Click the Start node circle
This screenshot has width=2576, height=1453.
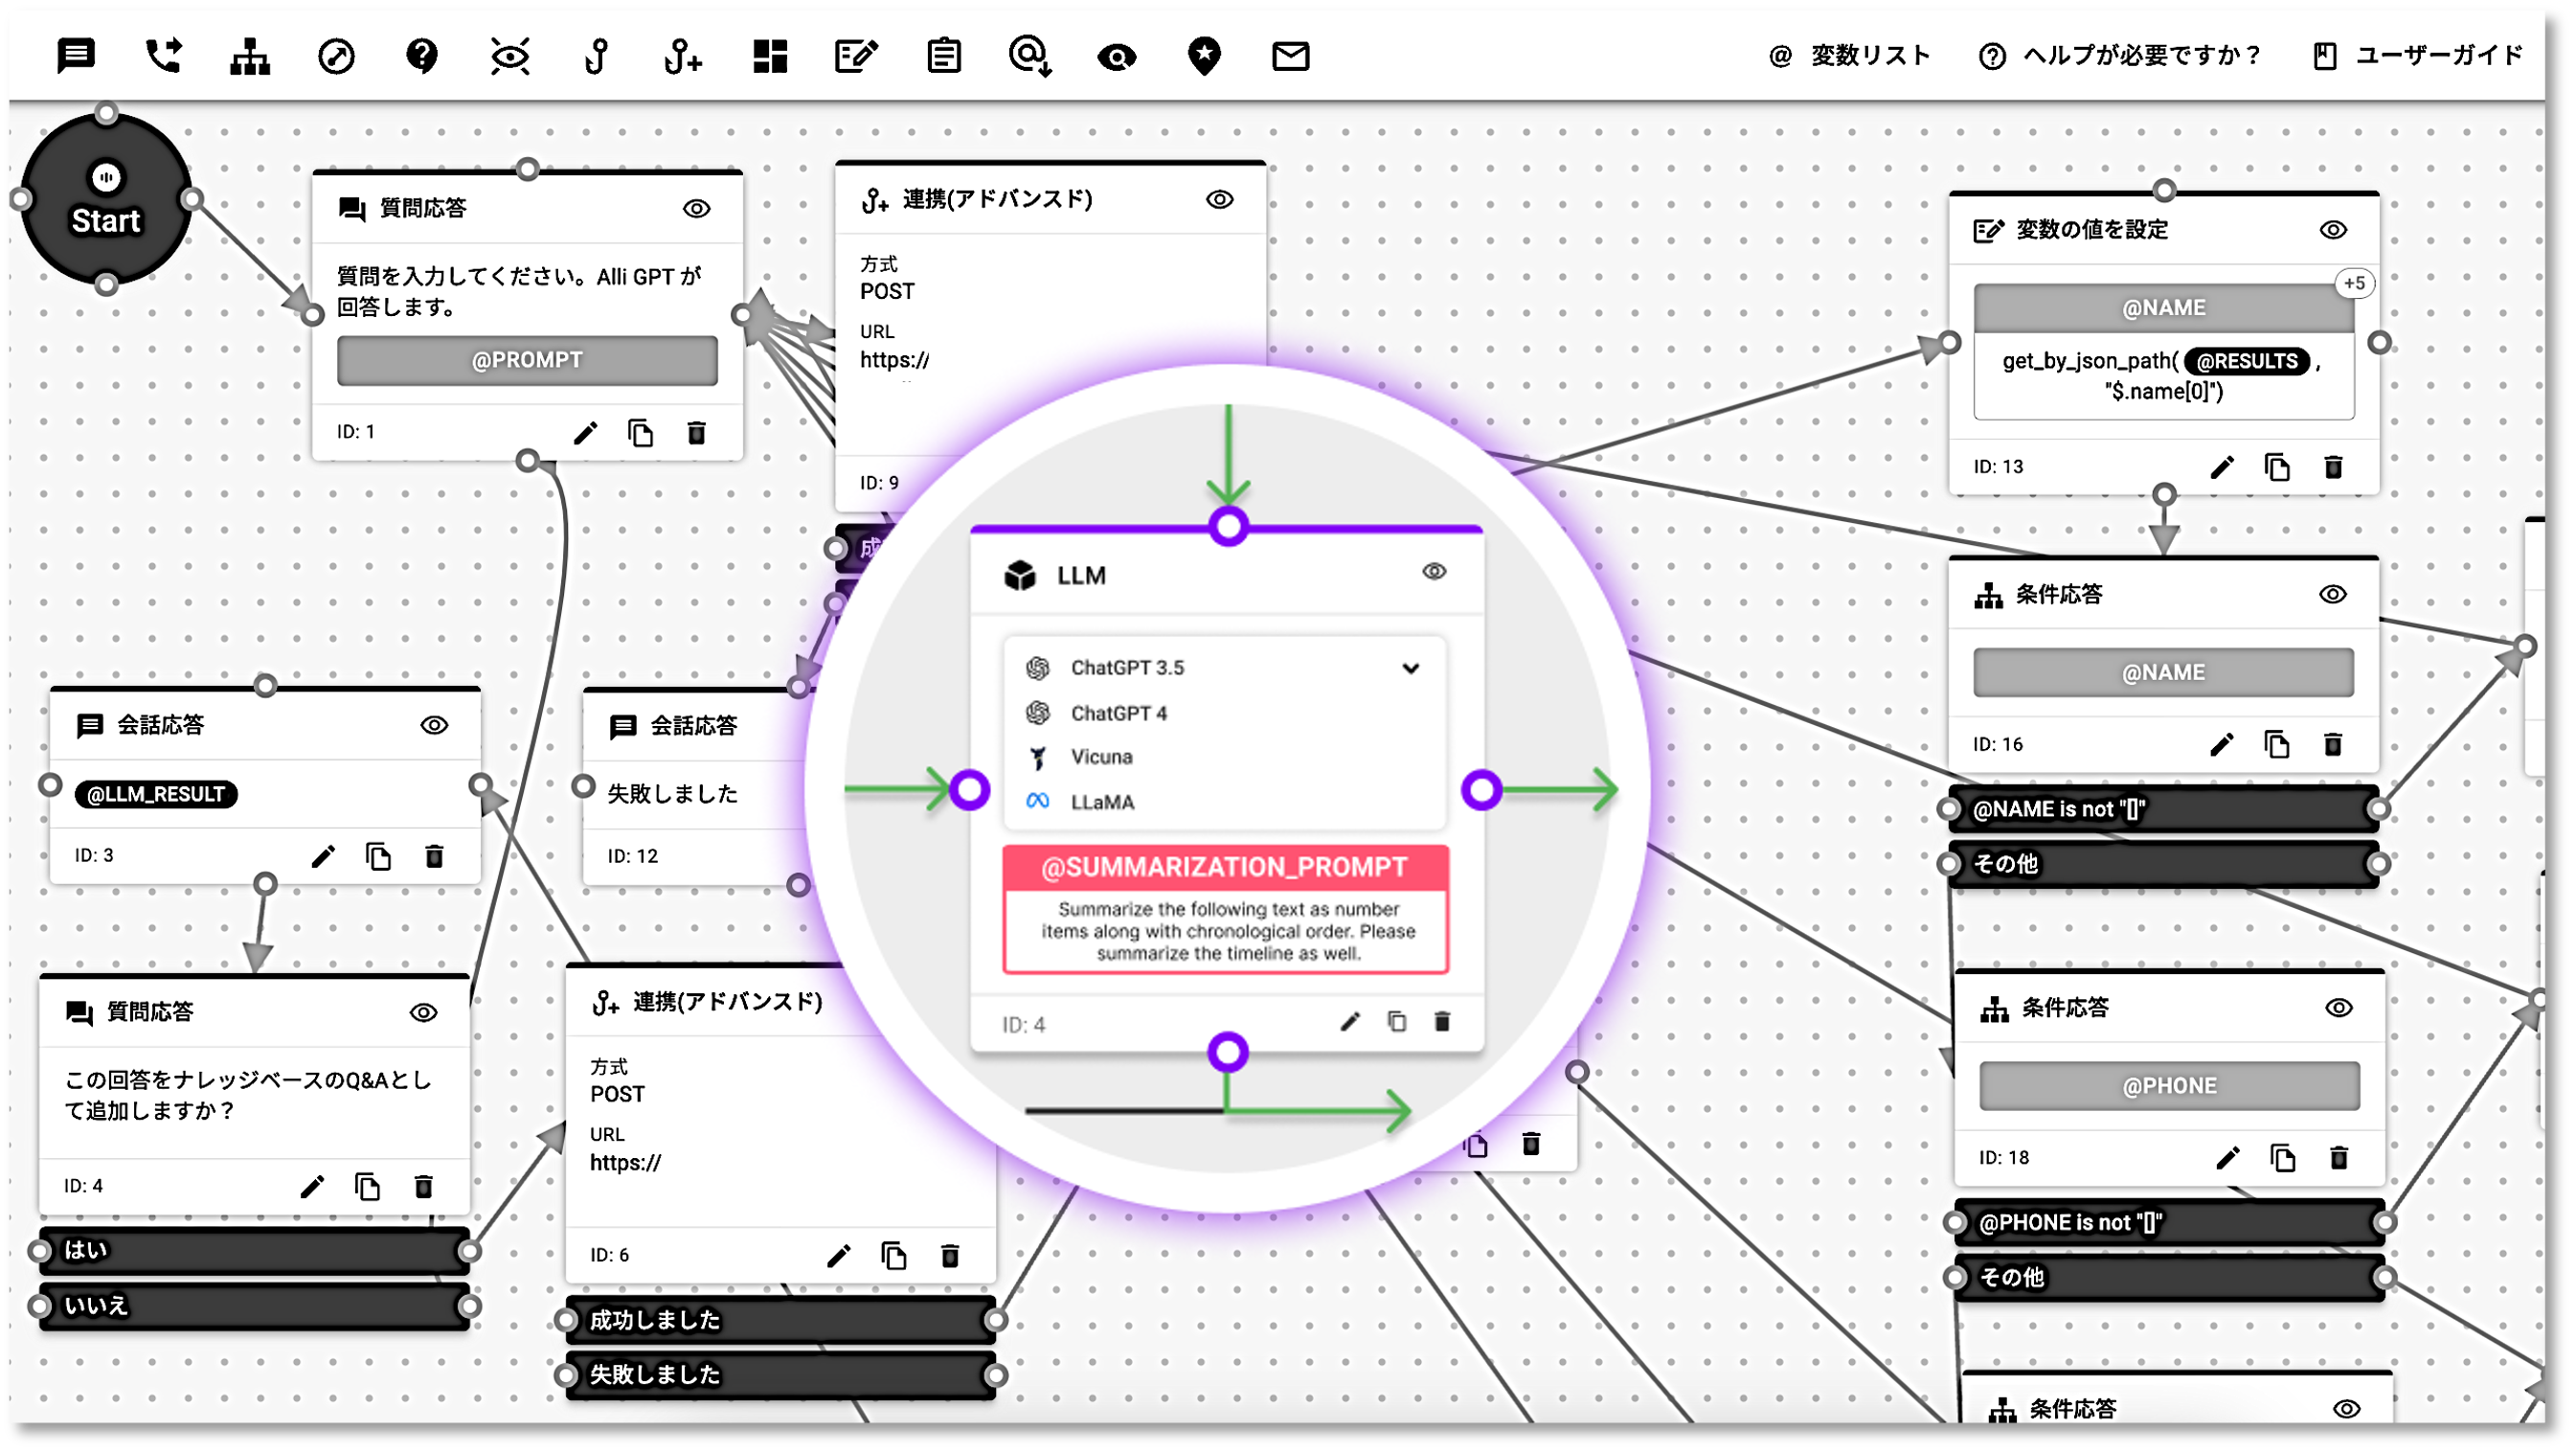pyautogui.click(x=106, y=200)
